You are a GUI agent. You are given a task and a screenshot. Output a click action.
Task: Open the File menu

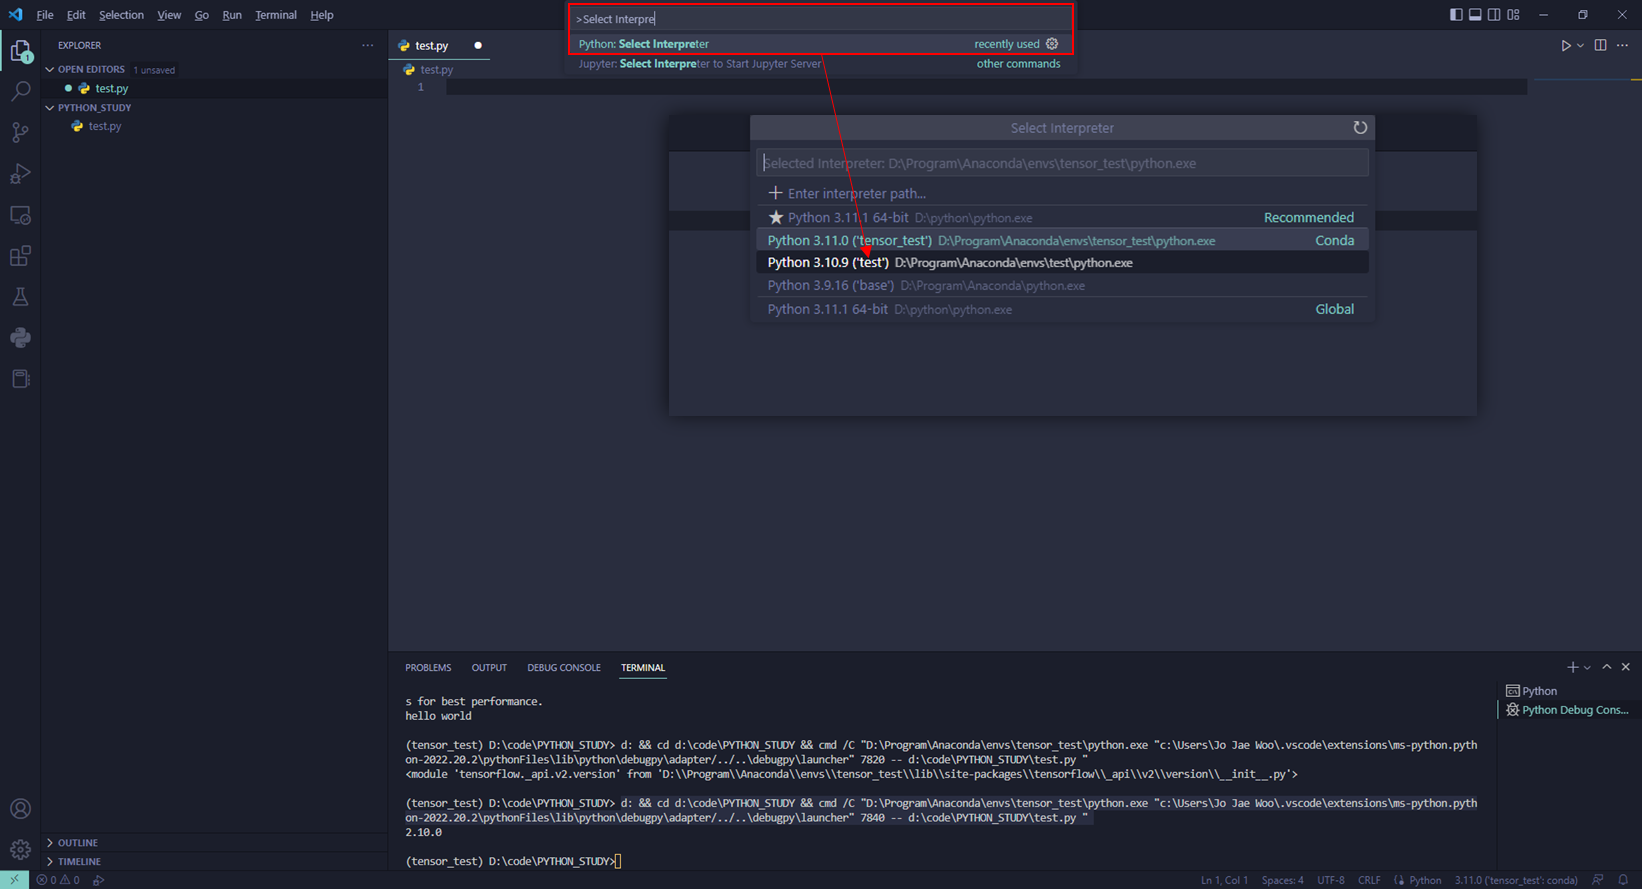click(x=45, y=15)
